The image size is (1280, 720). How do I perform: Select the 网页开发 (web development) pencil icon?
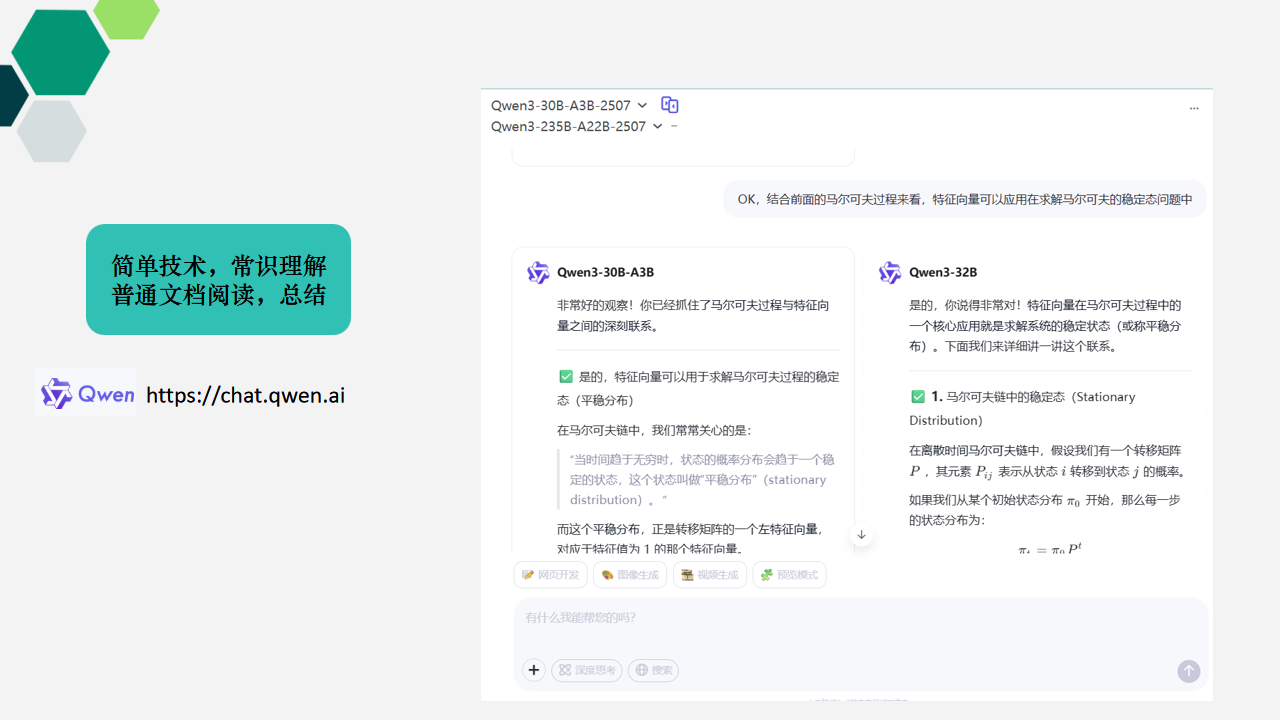tap(528, 574)
